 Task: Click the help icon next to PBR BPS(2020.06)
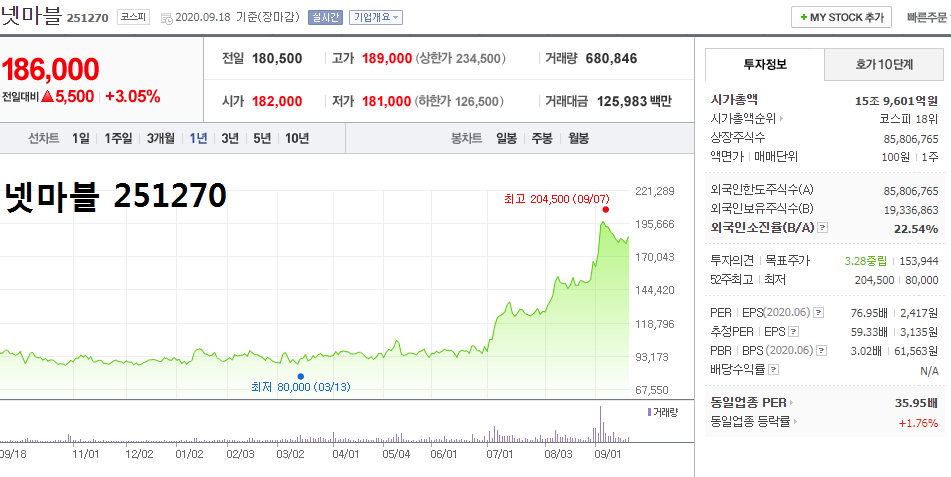click(x=822, y=350)
